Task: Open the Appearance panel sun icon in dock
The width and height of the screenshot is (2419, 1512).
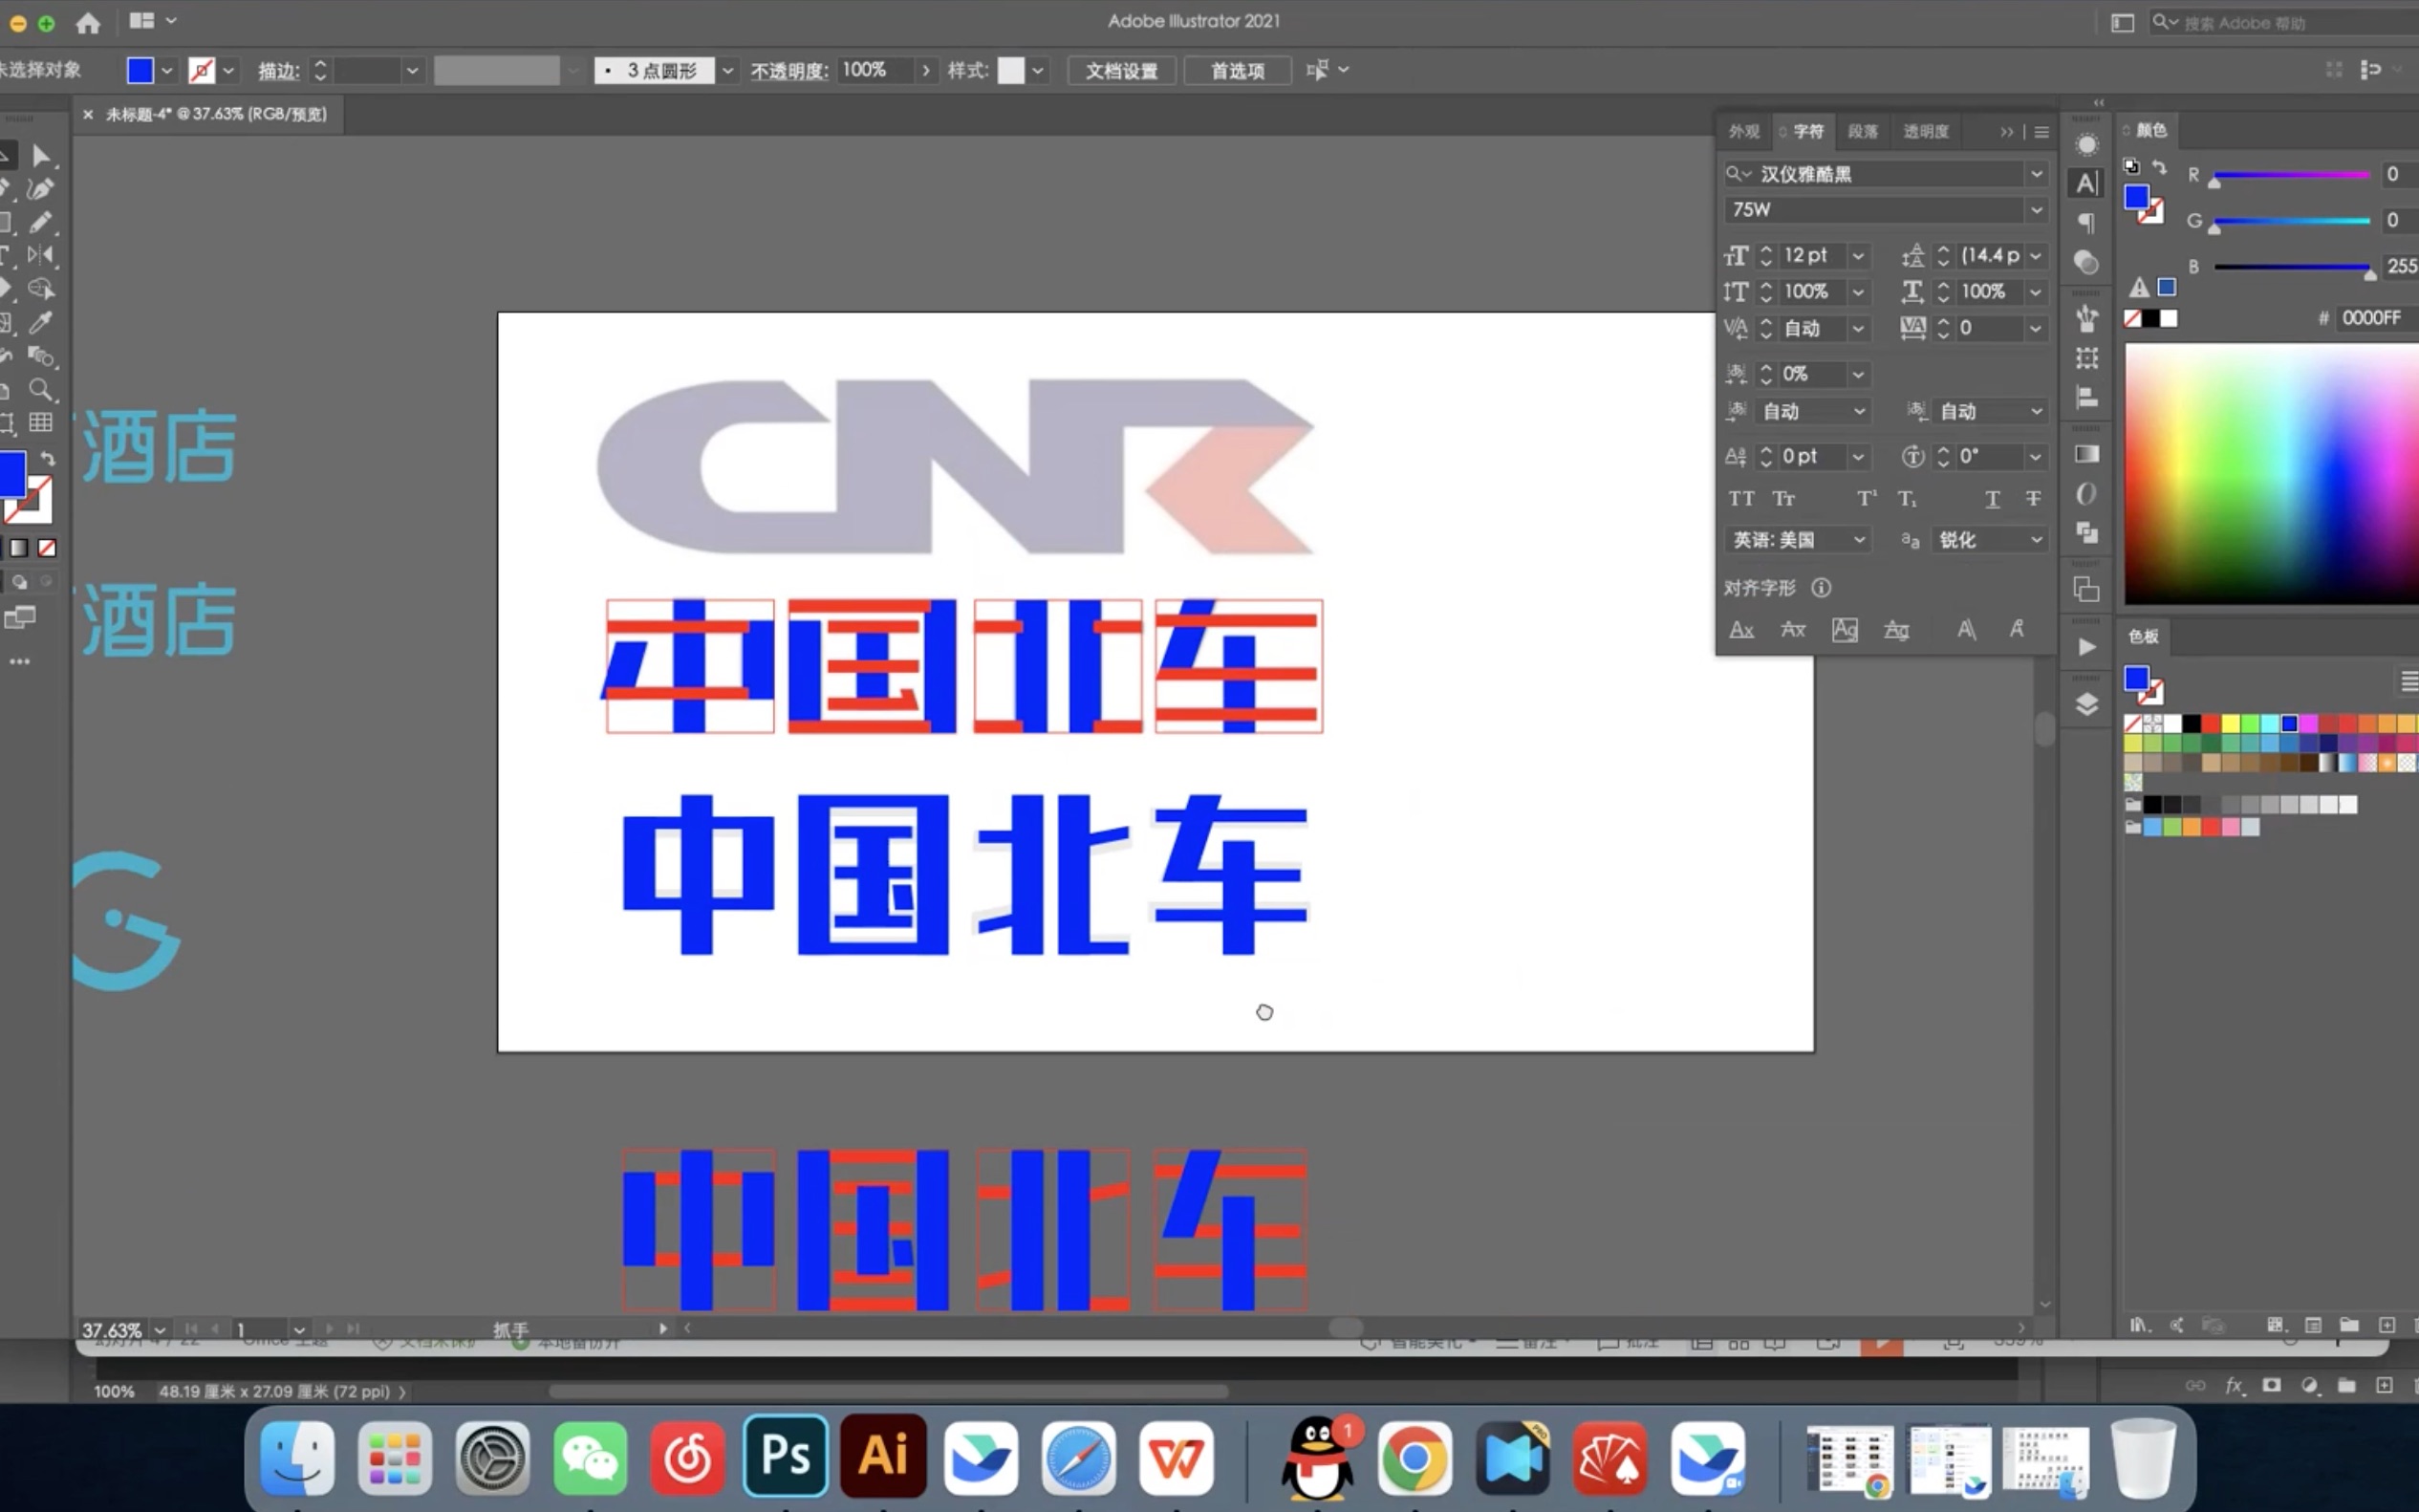Action: point(2086,145)
